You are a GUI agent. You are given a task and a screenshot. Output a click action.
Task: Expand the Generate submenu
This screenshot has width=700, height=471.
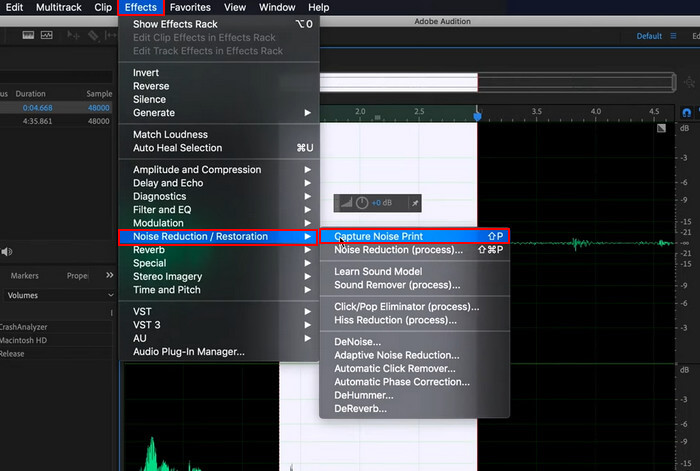219,113
